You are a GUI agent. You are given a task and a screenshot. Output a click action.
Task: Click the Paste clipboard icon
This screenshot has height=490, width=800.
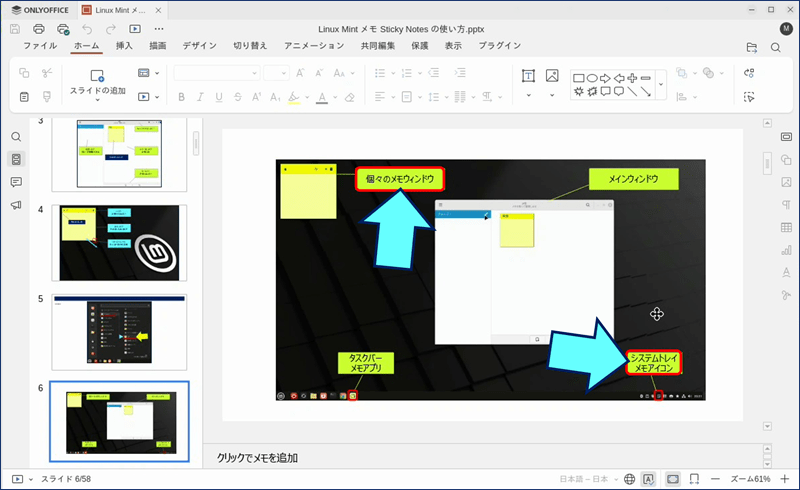pyautogui.click(x=24, y=96)
